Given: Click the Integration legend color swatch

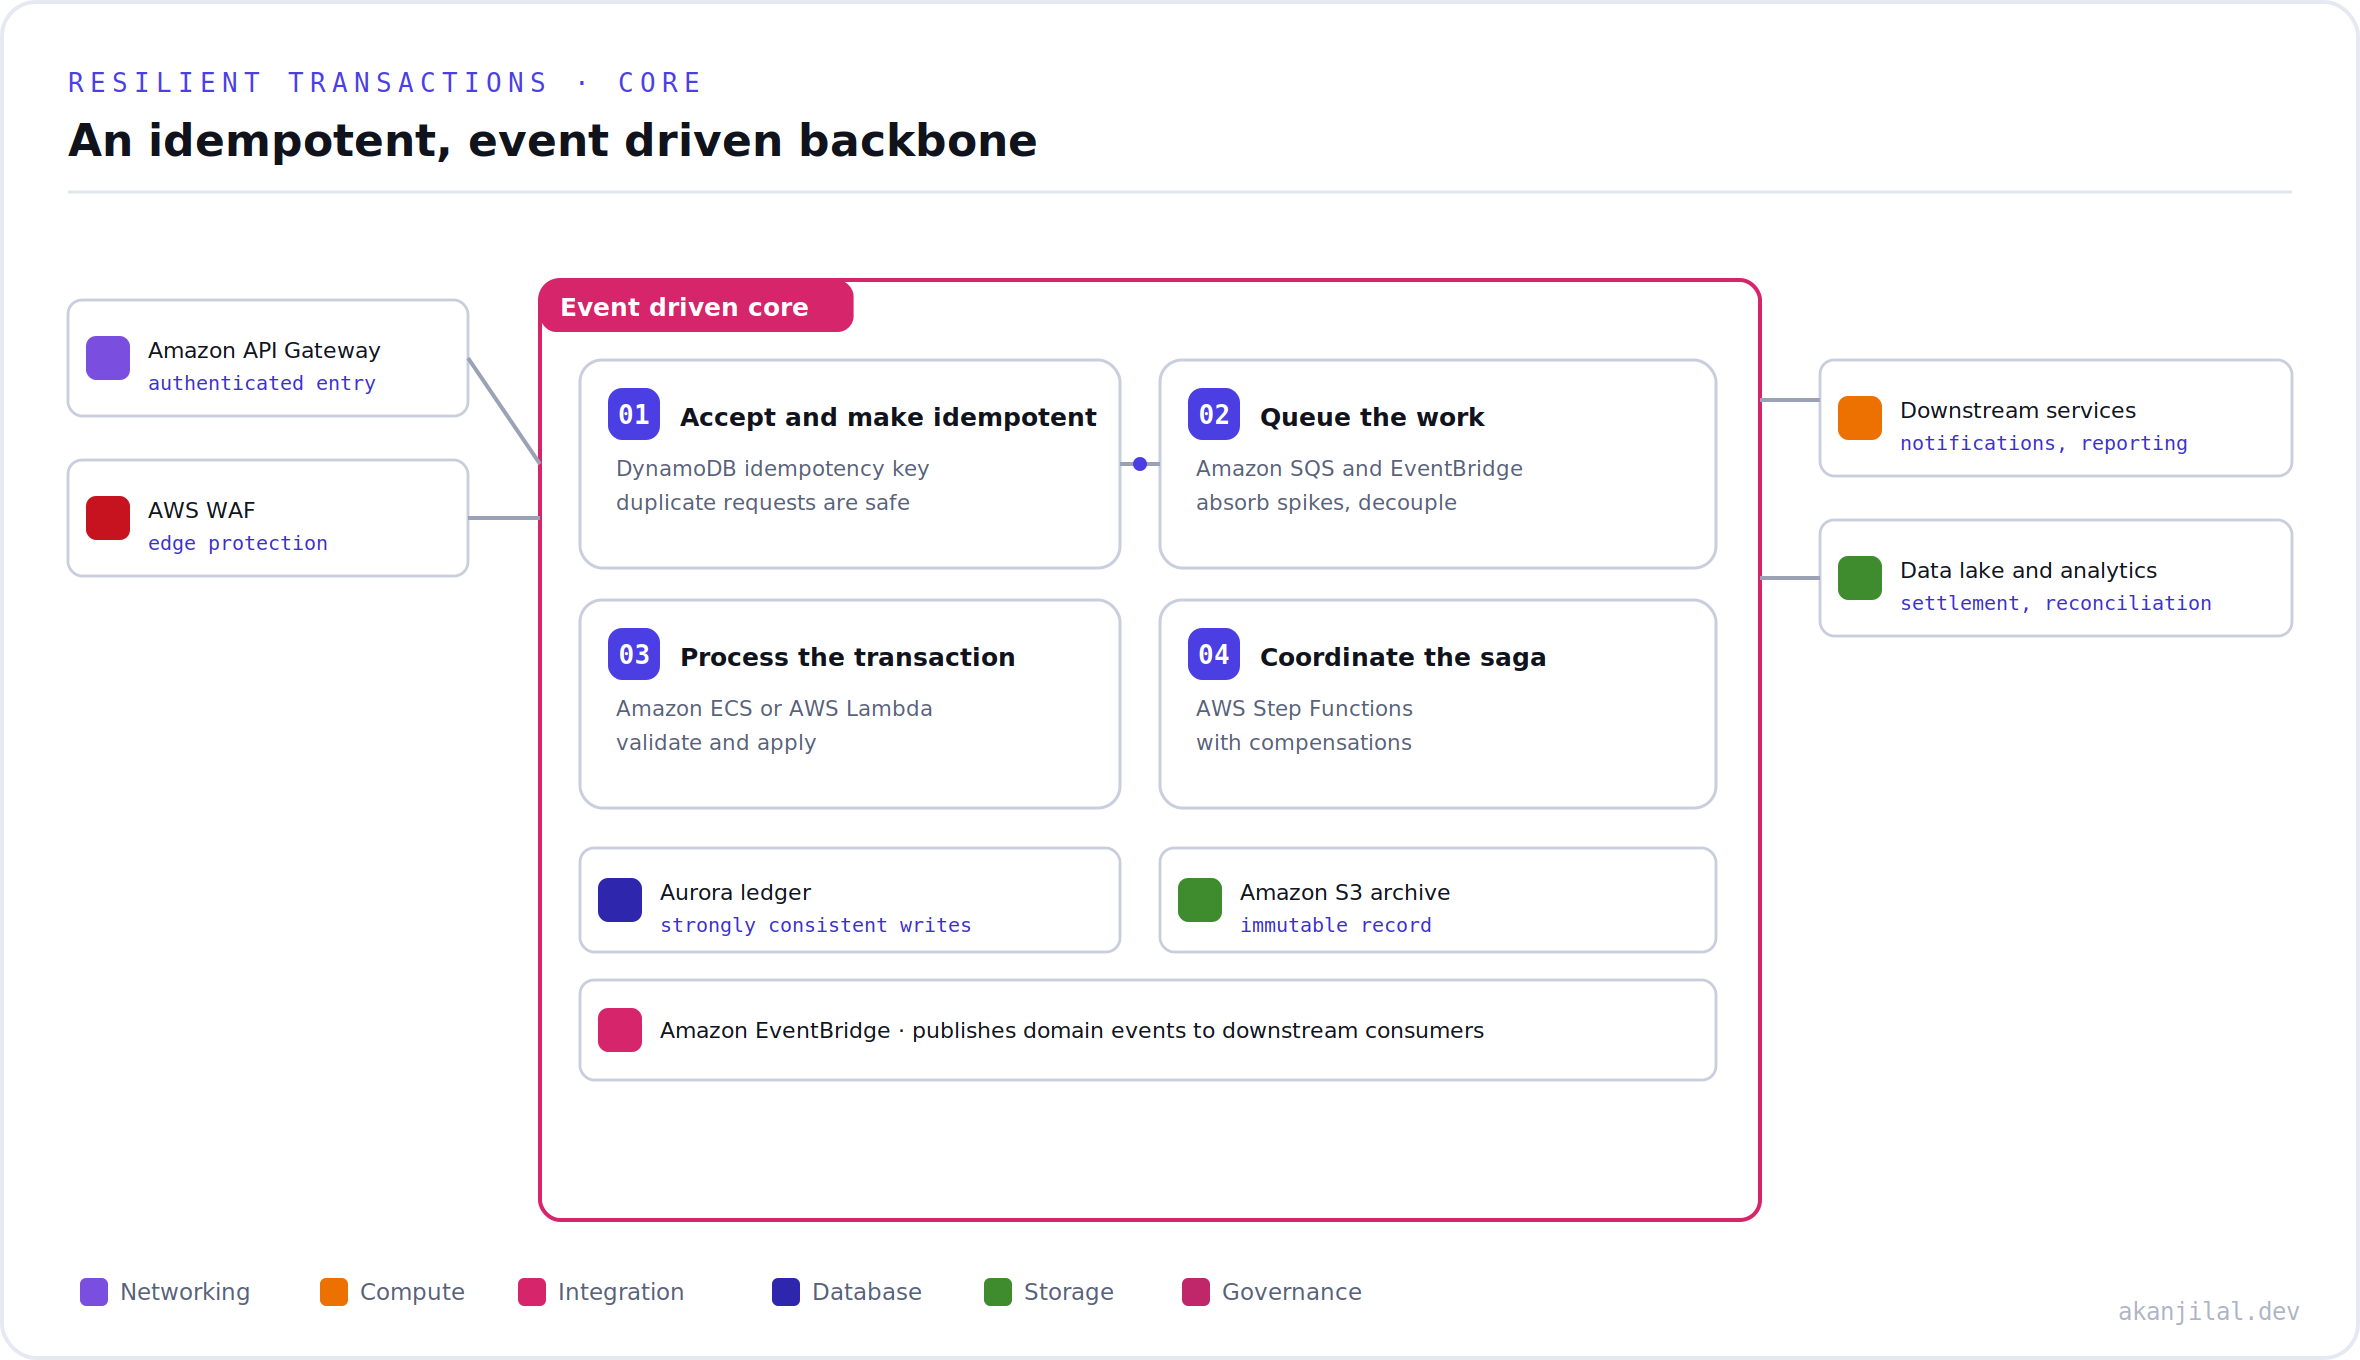Looking at the screenshot, I should click(532, 1292).
